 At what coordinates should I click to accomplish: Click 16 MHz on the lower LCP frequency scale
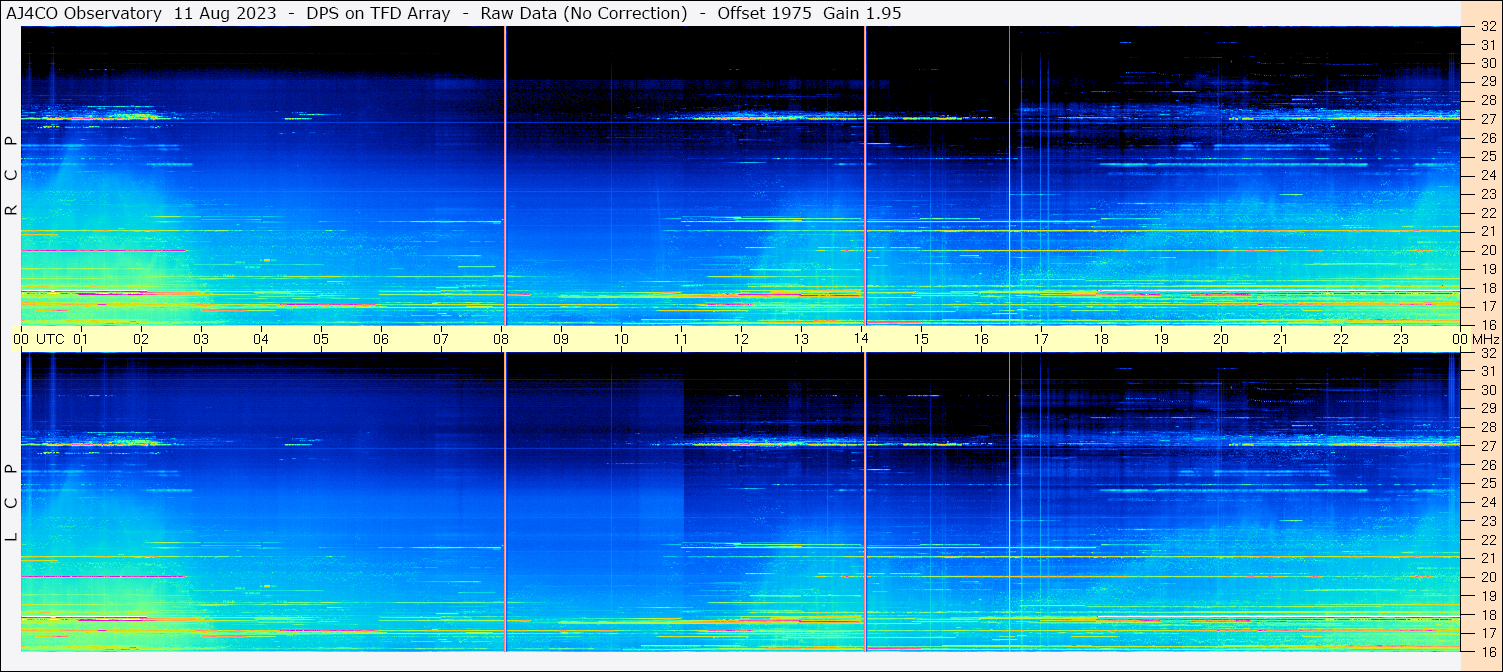[1488, 651]
